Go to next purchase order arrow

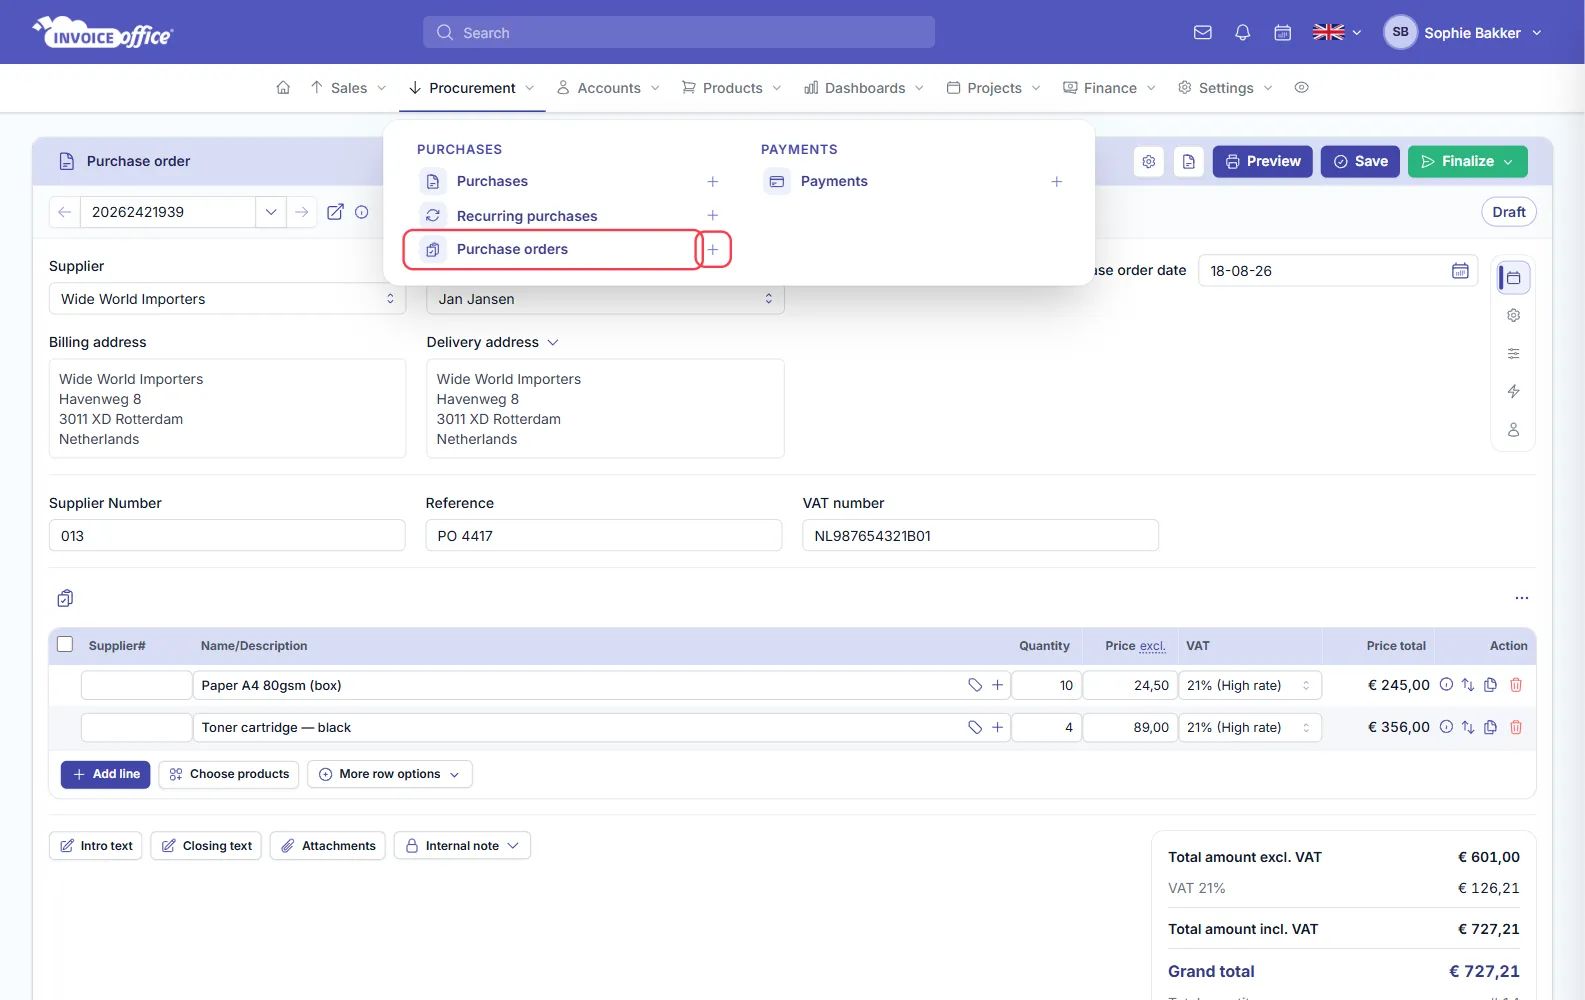301,212
